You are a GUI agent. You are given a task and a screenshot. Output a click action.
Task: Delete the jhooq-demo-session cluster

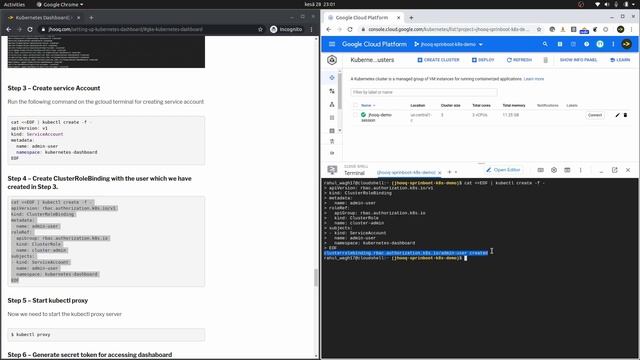[625, 115]
